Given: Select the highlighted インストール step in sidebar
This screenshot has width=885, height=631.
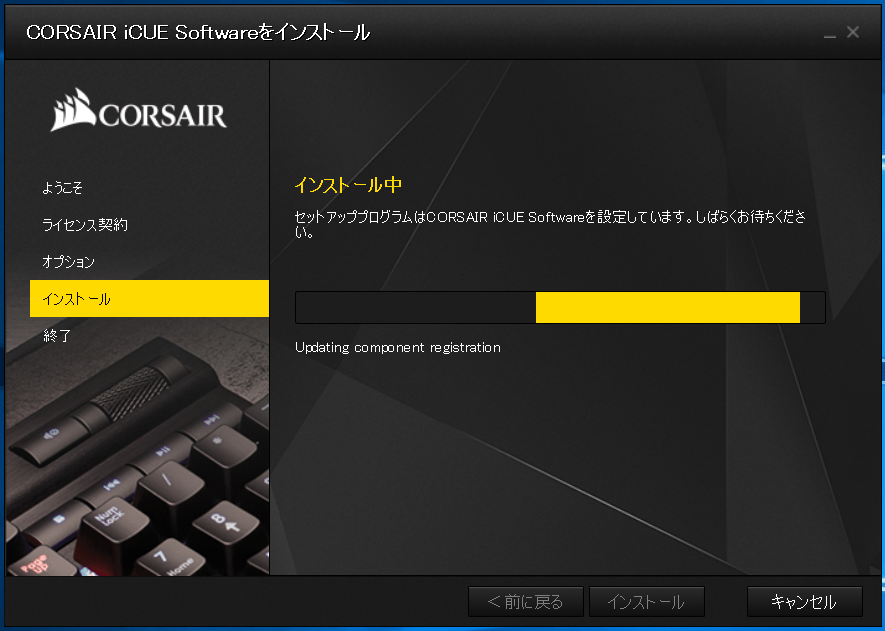Looking at the screenshot, I should click(x=150, y=299).
